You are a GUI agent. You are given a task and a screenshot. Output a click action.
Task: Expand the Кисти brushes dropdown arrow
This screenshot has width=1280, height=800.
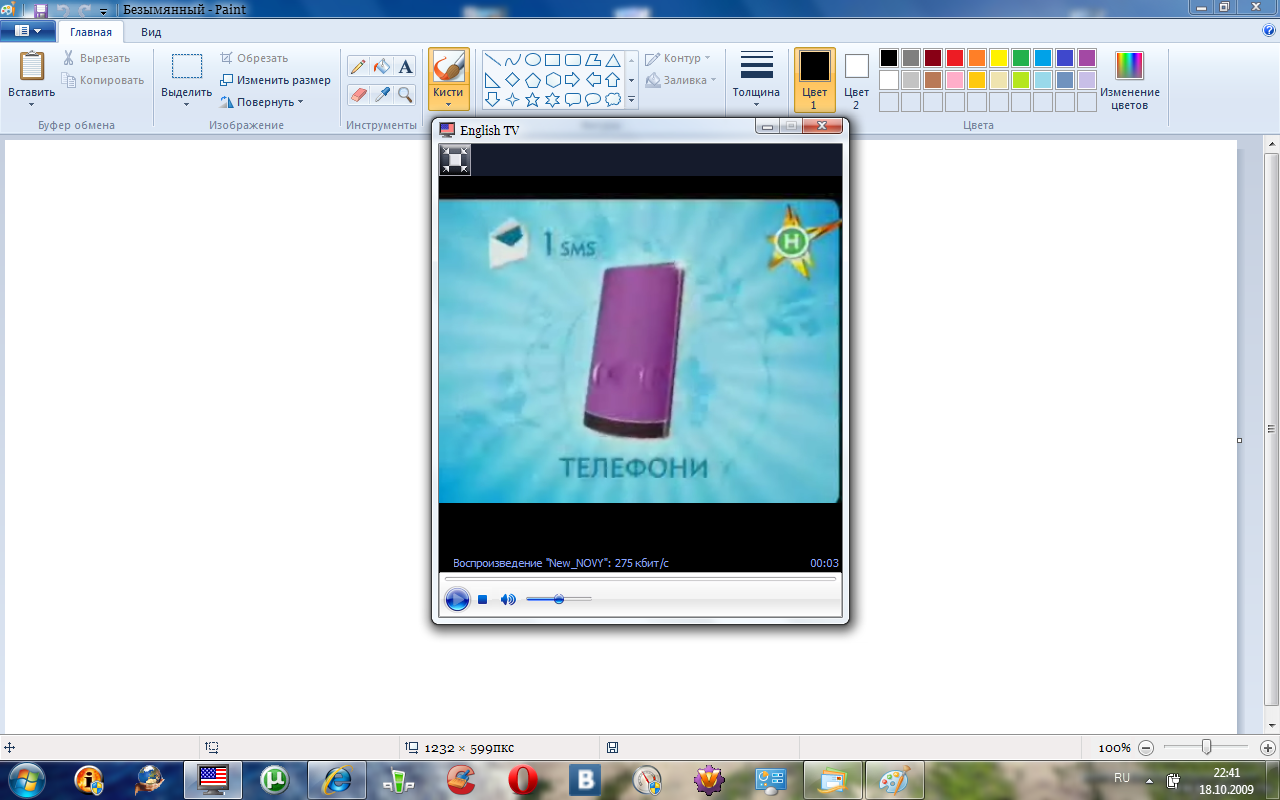pyautogui.click(x=448, y=104)
